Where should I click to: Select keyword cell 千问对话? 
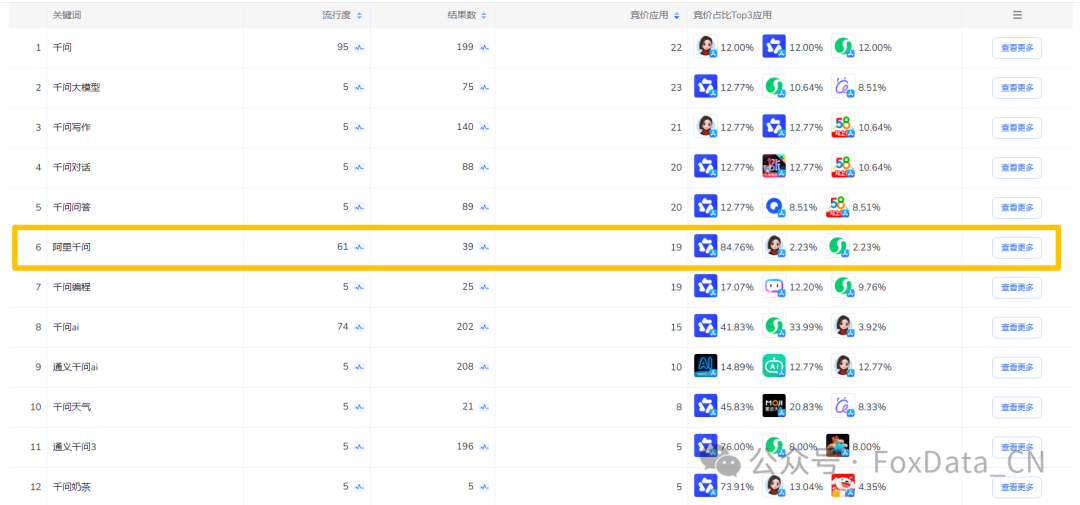coord(72,167)
